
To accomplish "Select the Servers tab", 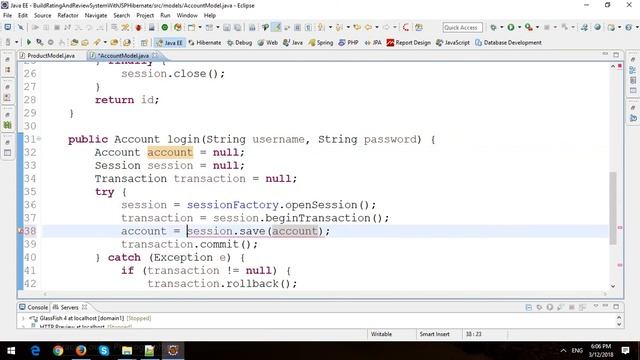I will click(69, 307).
